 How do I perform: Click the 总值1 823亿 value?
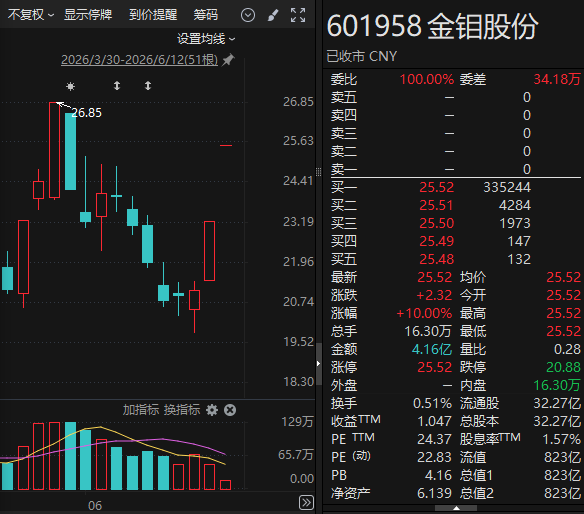coord(562,475)
